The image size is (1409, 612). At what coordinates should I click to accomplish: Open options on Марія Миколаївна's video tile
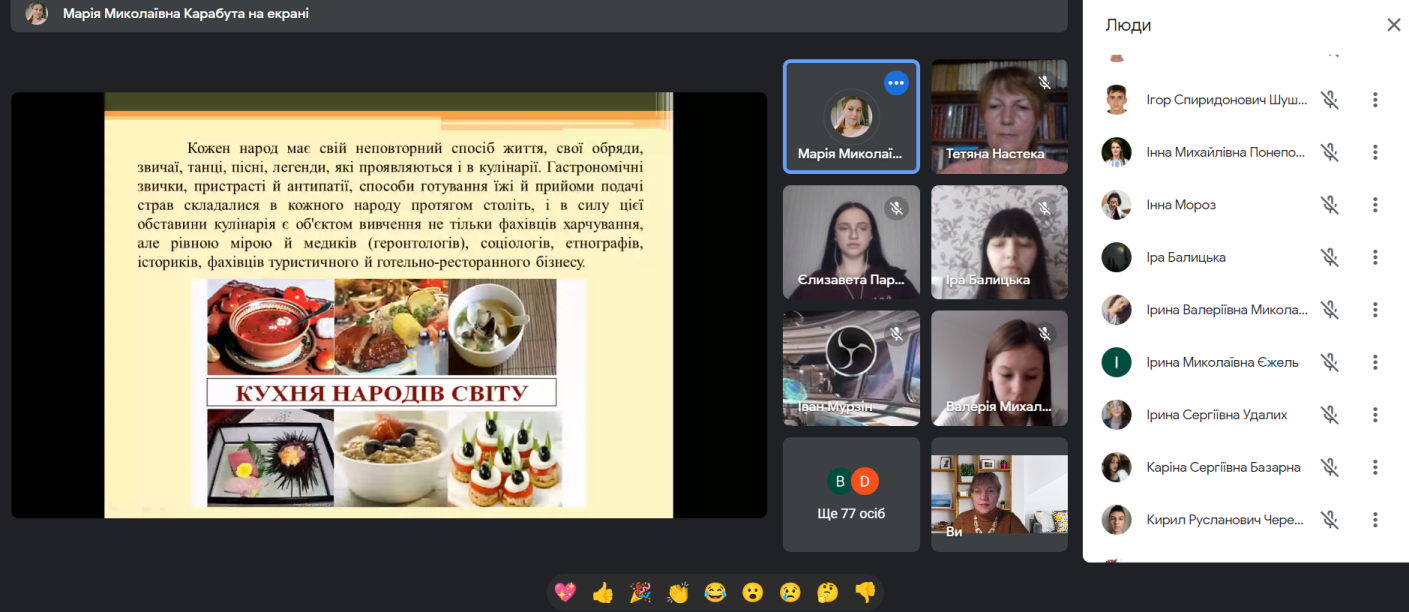click(x=896, y=82)
